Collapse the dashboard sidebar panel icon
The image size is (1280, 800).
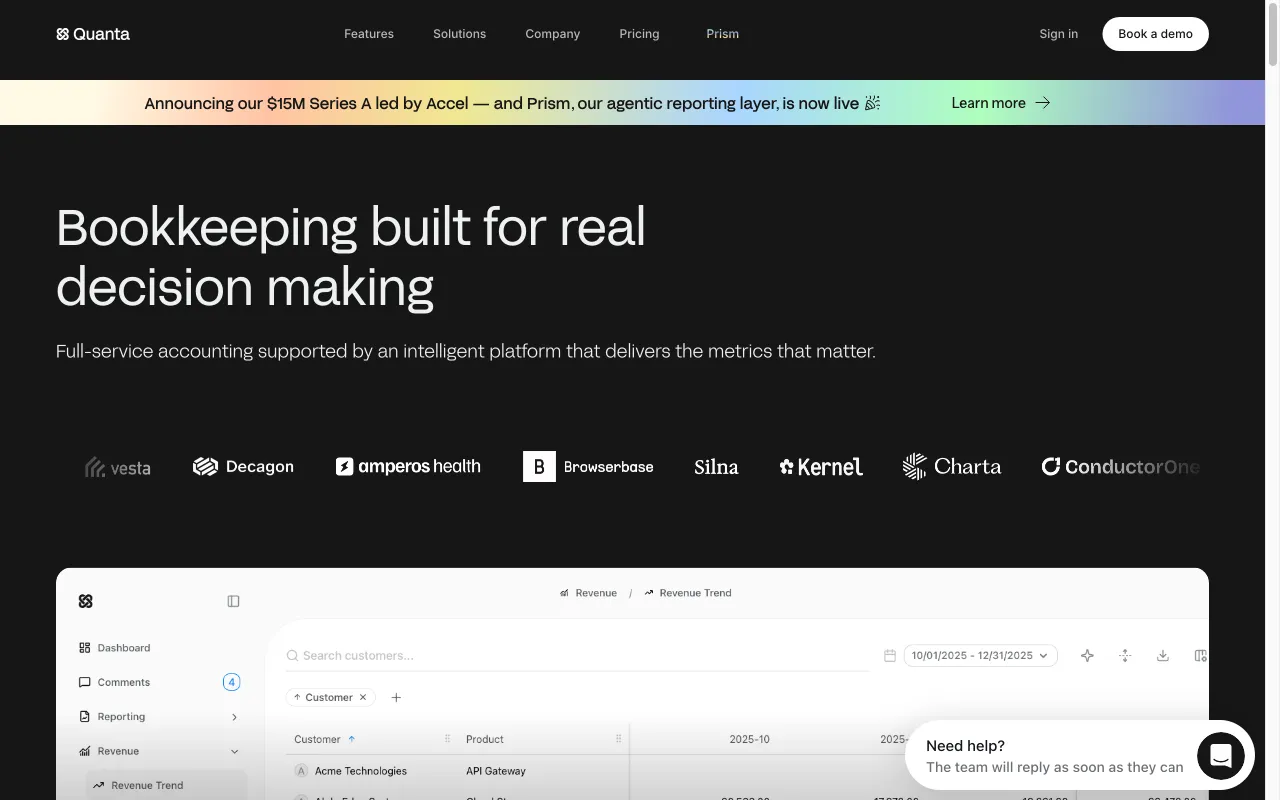click(x=233, y=601)
